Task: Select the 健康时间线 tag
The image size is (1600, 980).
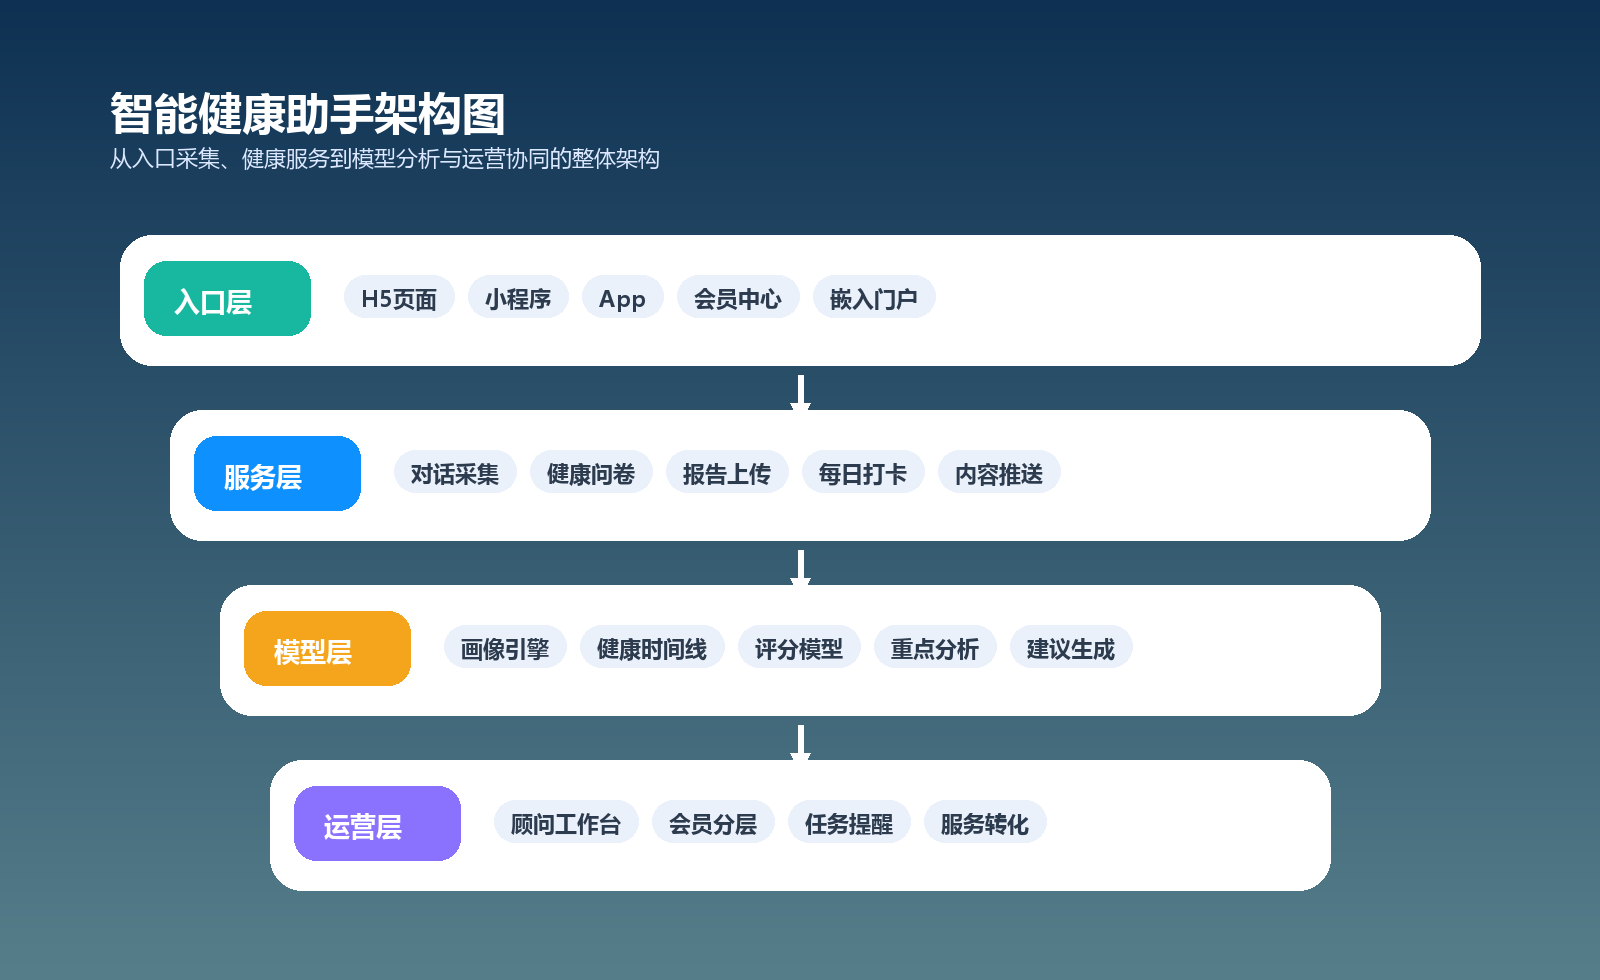Action: (x=652, y=648)
